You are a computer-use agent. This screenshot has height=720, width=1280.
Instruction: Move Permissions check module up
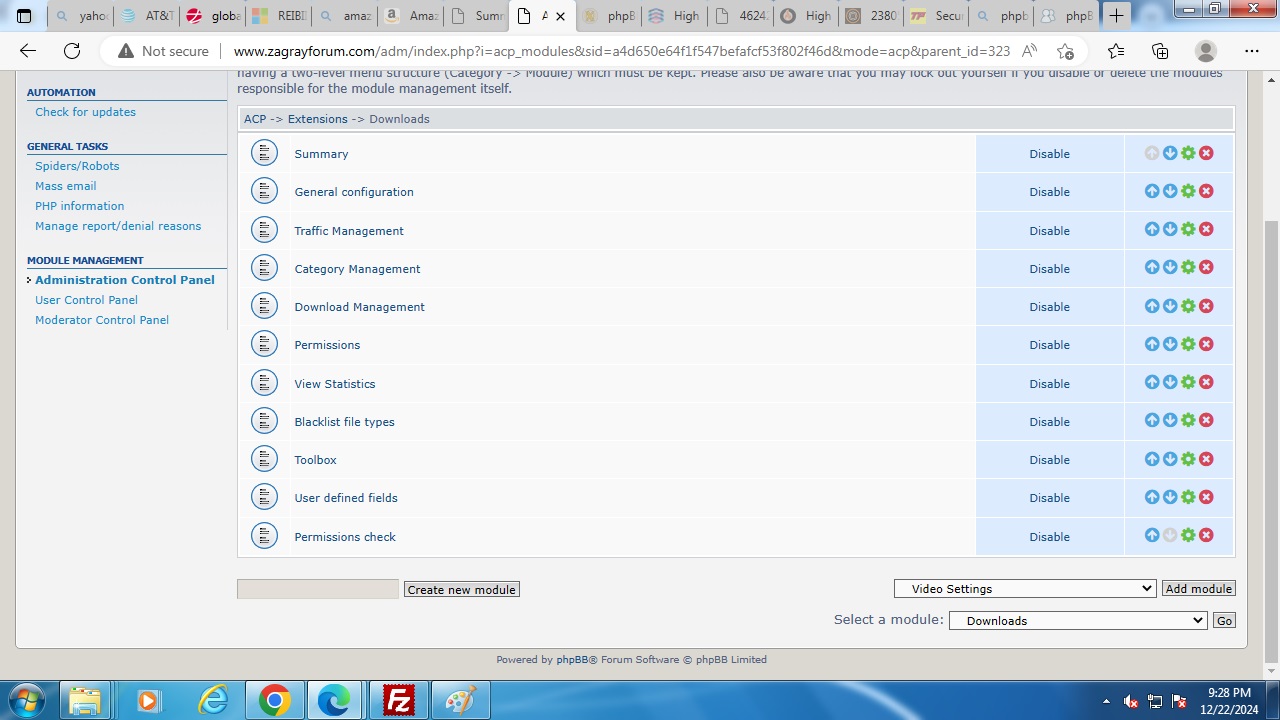pos(1152,535)
